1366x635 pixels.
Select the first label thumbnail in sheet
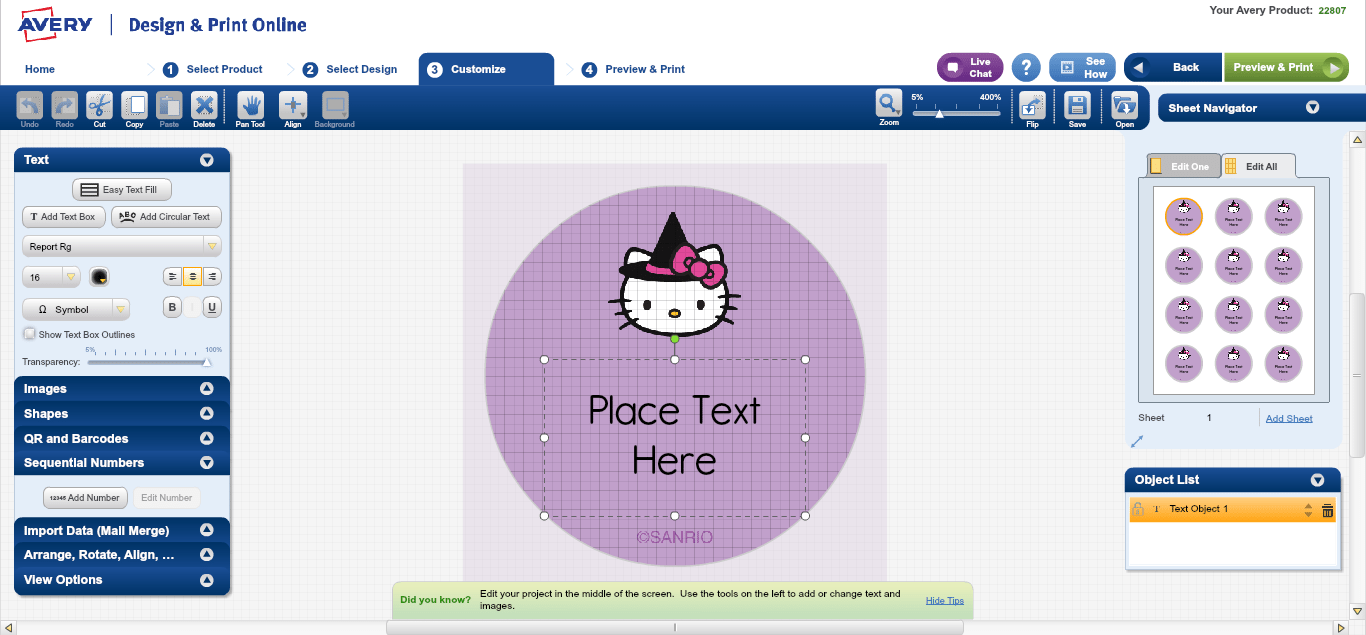(x=1184, y=215)
